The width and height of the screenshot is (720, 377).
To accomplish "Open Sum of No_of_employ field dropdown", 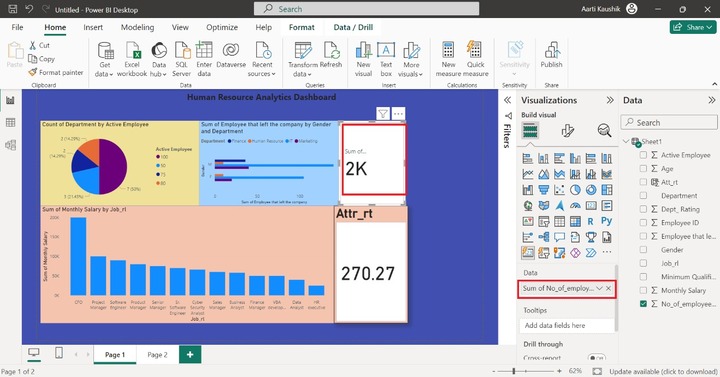I will pos(599,288).
